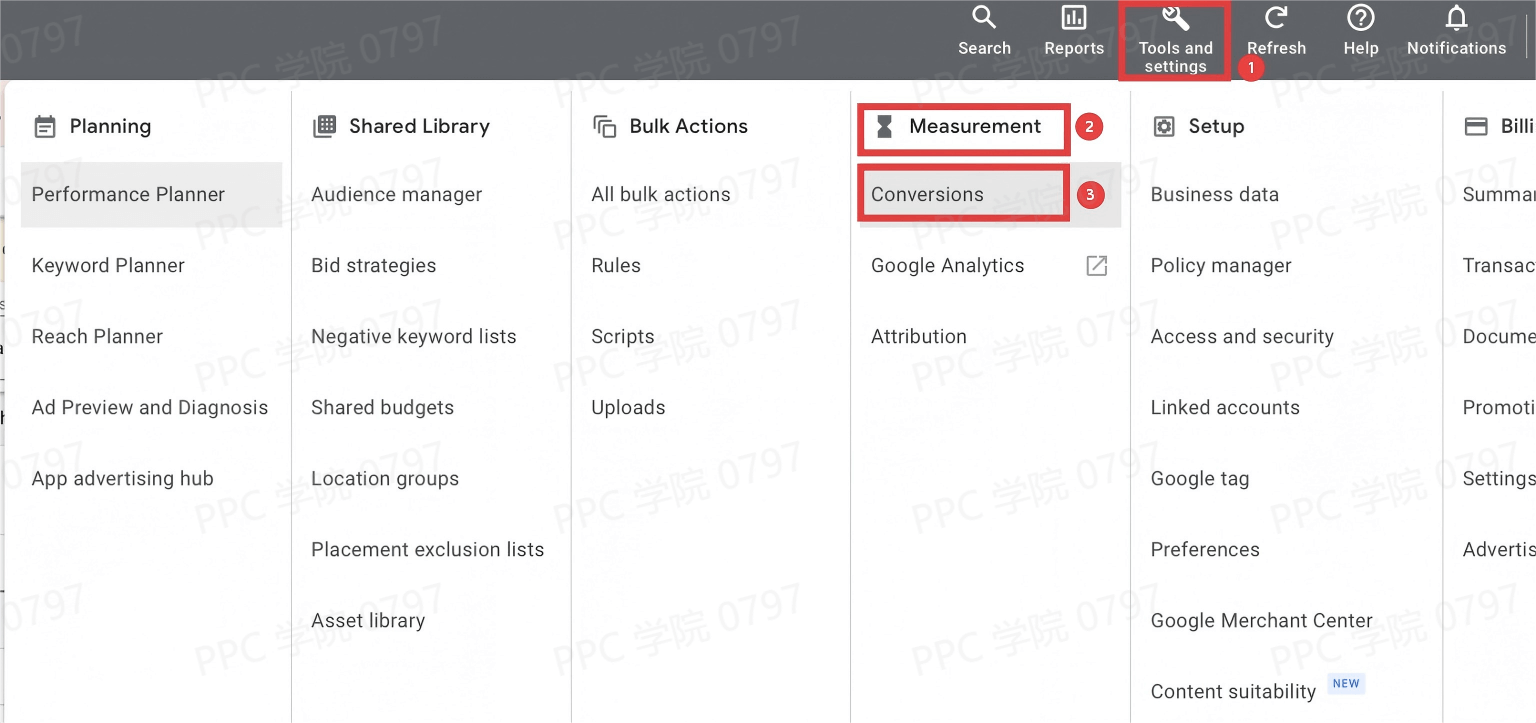The image size is (1536, 723).
Task: Open the Reports chart icon
Action: [x=1074, y=18]
